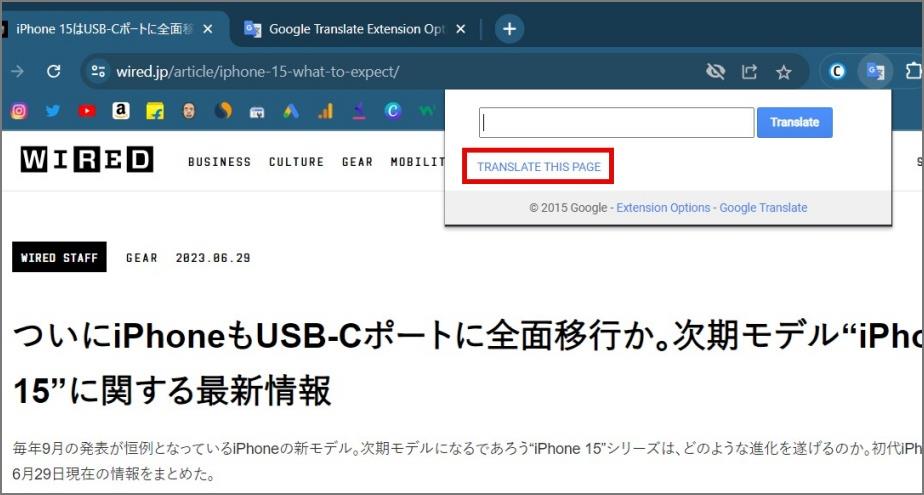
Task: Open a new tab with plus button
Action: click(510, 29)
